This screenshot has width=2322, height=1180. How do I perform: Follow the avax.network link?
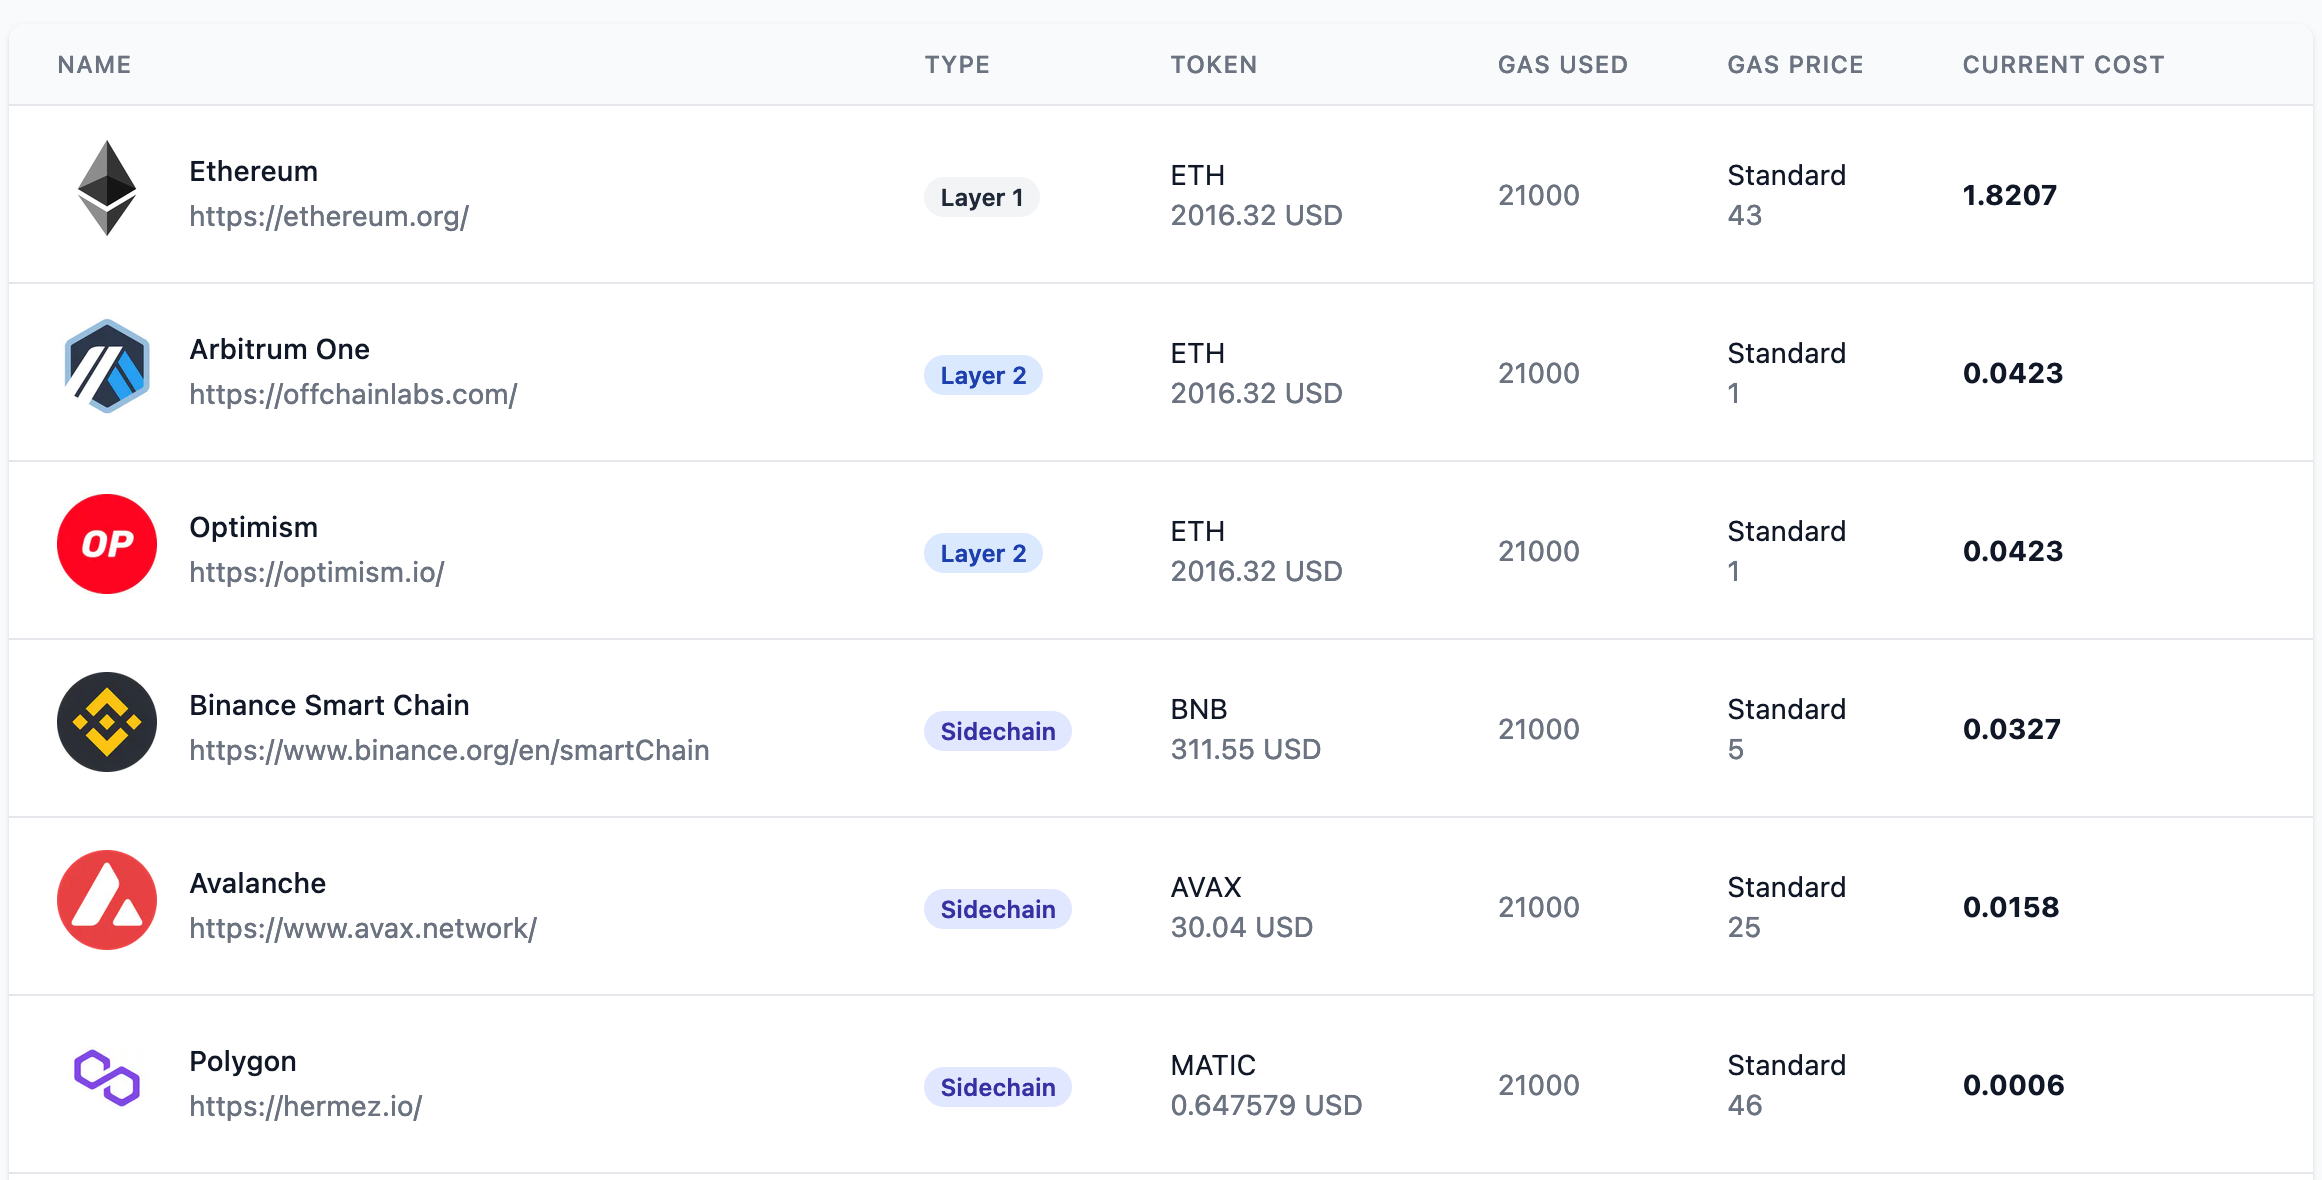tap(363, 928)
